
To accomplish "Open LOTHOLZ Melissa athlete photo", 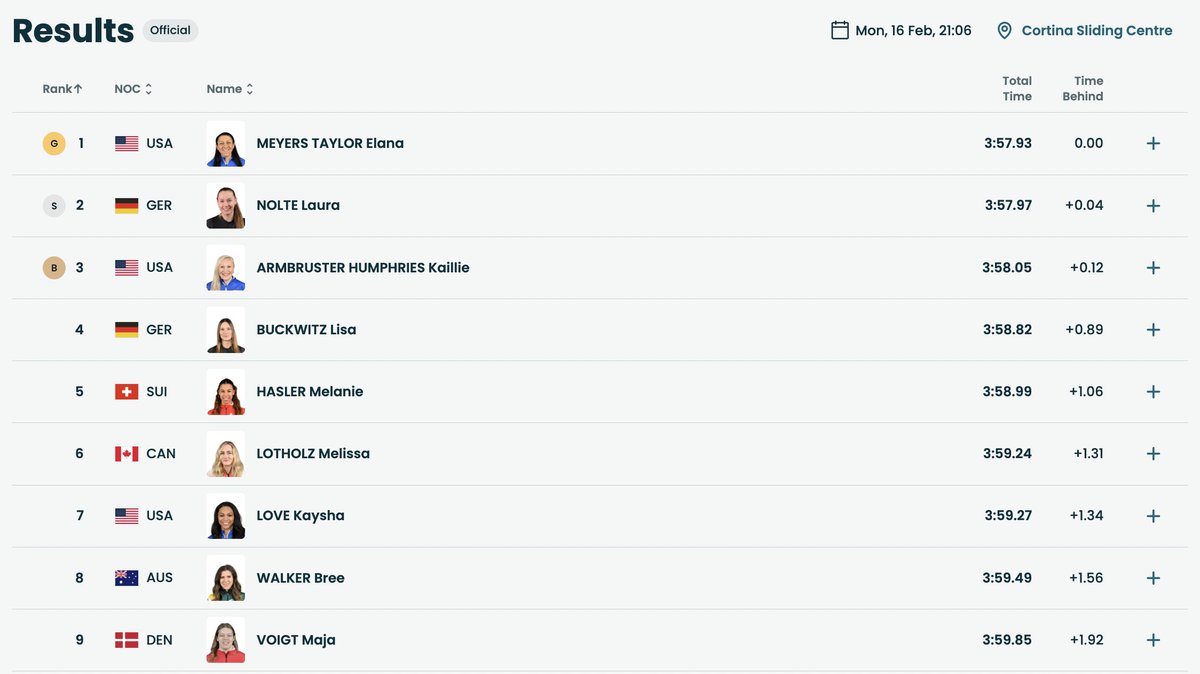I will [226, 454].
